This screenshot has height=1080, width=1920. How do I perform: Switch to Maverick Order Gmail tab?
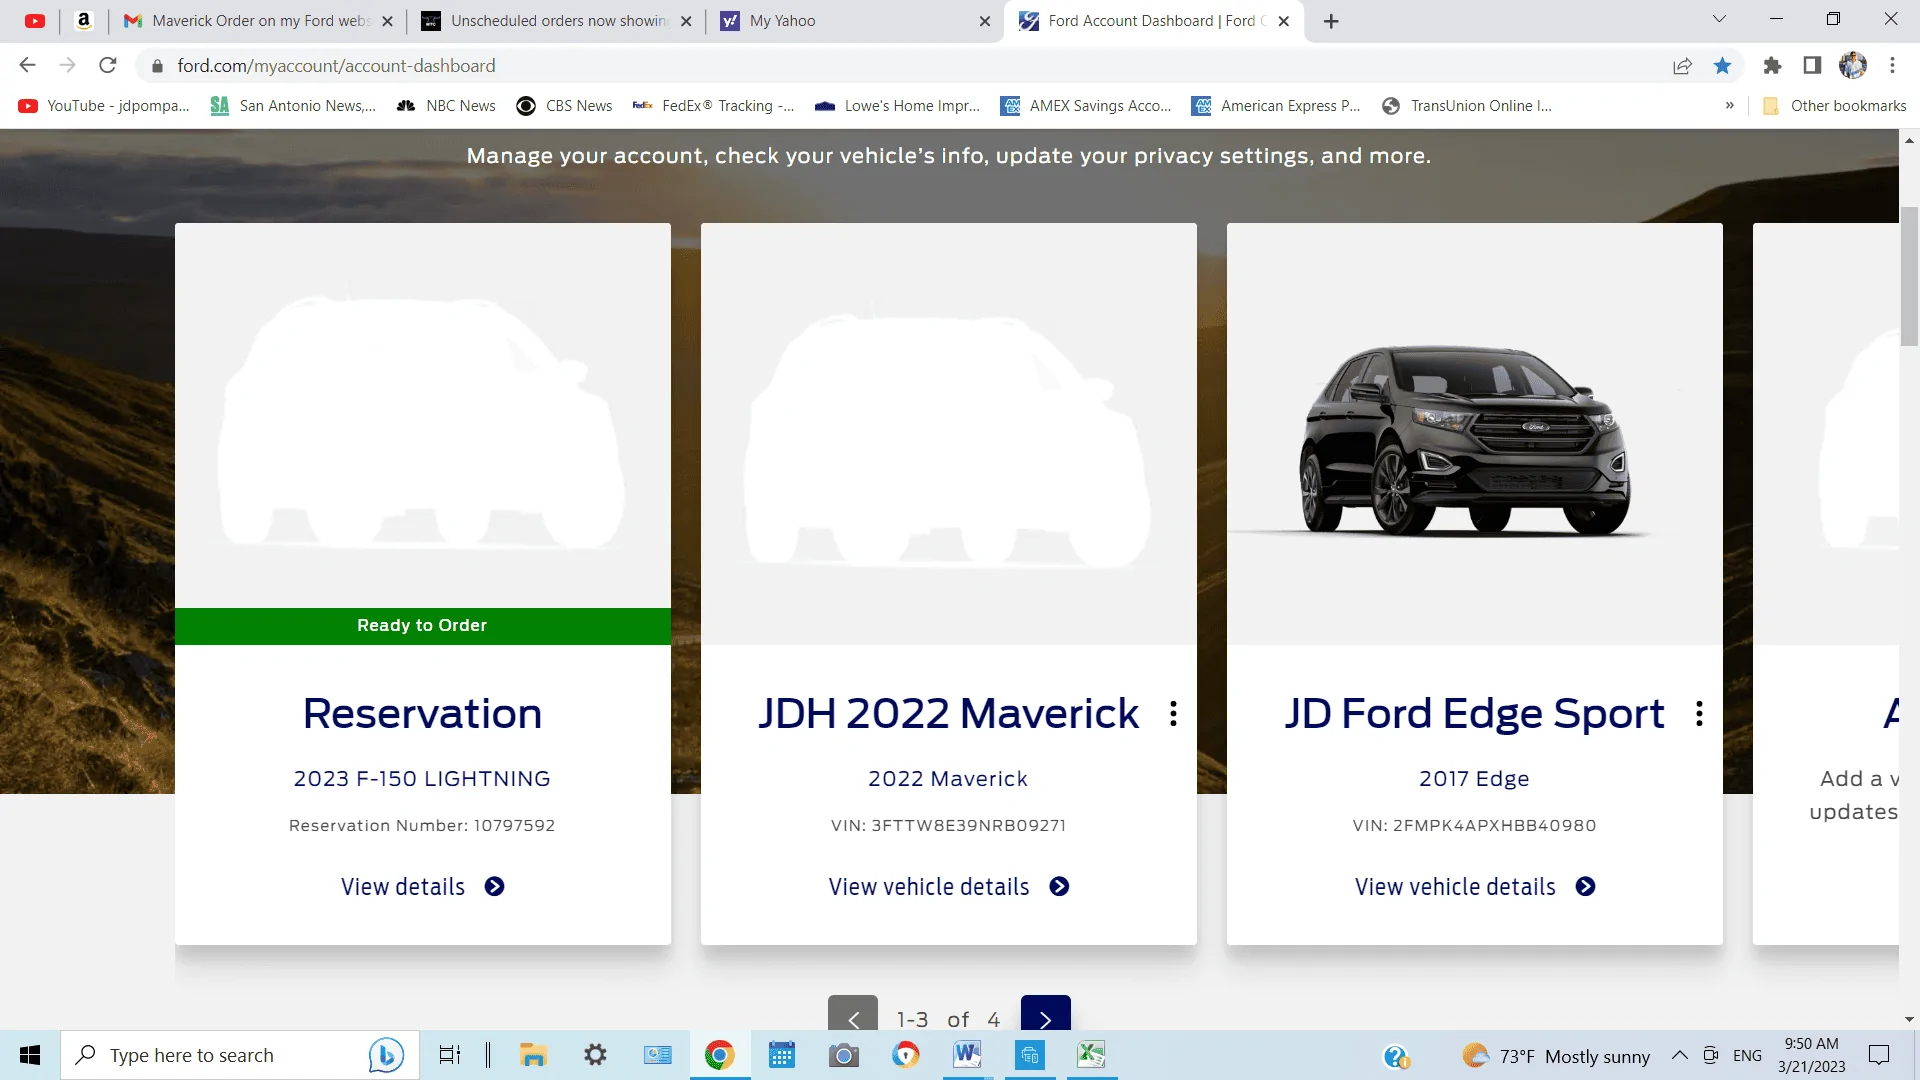point(258,21)
